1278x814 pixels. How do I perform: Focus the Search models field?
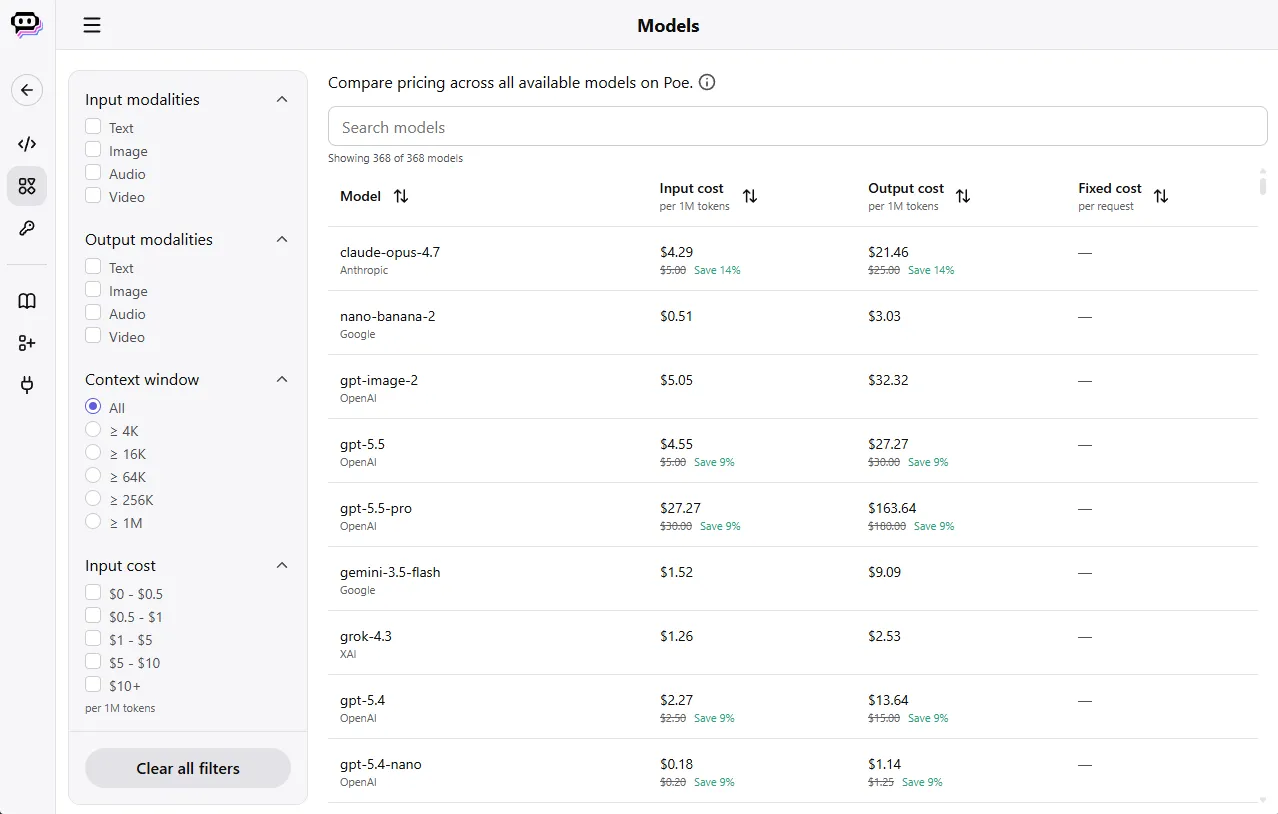pos(798,127)
